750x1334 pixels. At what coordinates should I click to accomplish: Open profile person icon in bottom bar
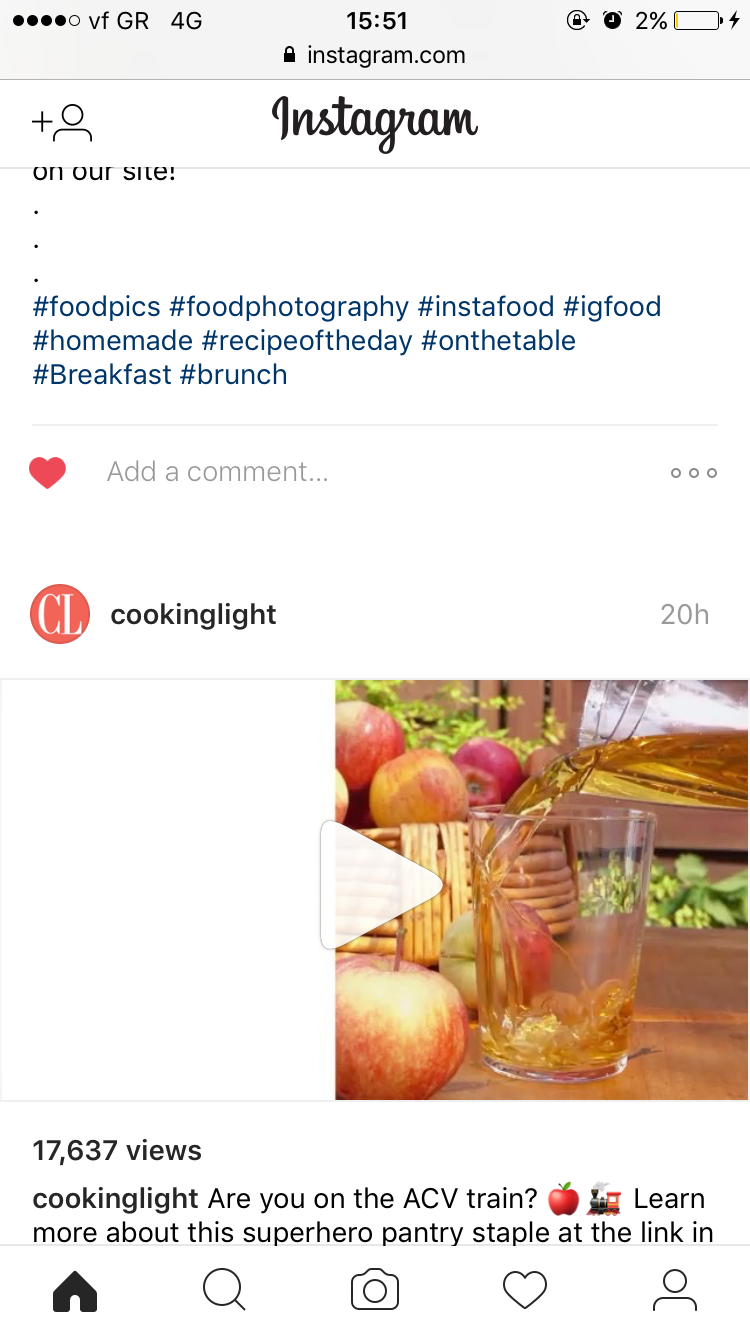coord(675,1290)
